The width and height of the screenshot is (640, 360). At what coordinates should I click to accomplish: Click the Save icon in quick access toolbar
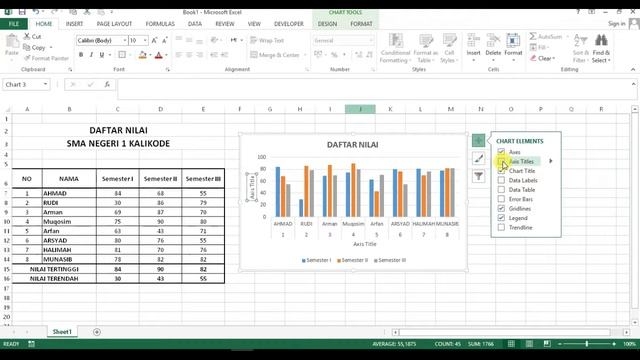pyautogui.click(x=22, y=12)
